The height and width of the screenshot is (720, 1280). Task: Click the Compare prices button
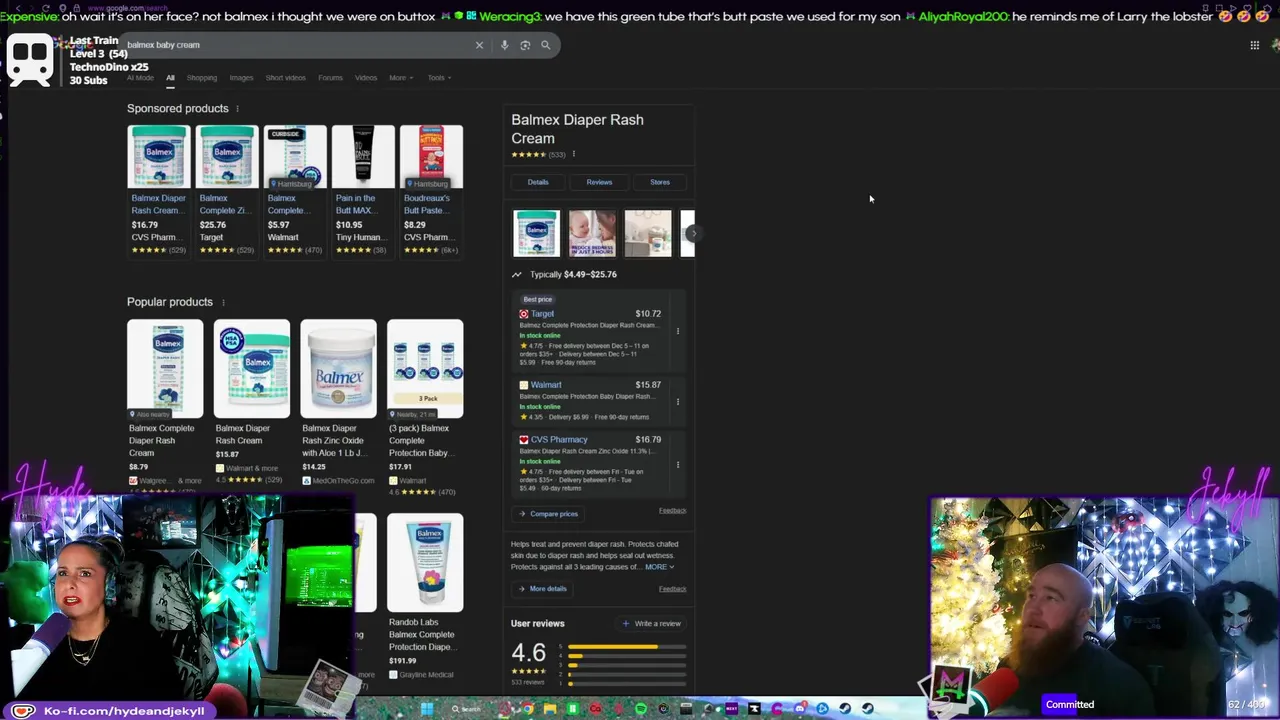pyautogui.click(x=548, y=514)
